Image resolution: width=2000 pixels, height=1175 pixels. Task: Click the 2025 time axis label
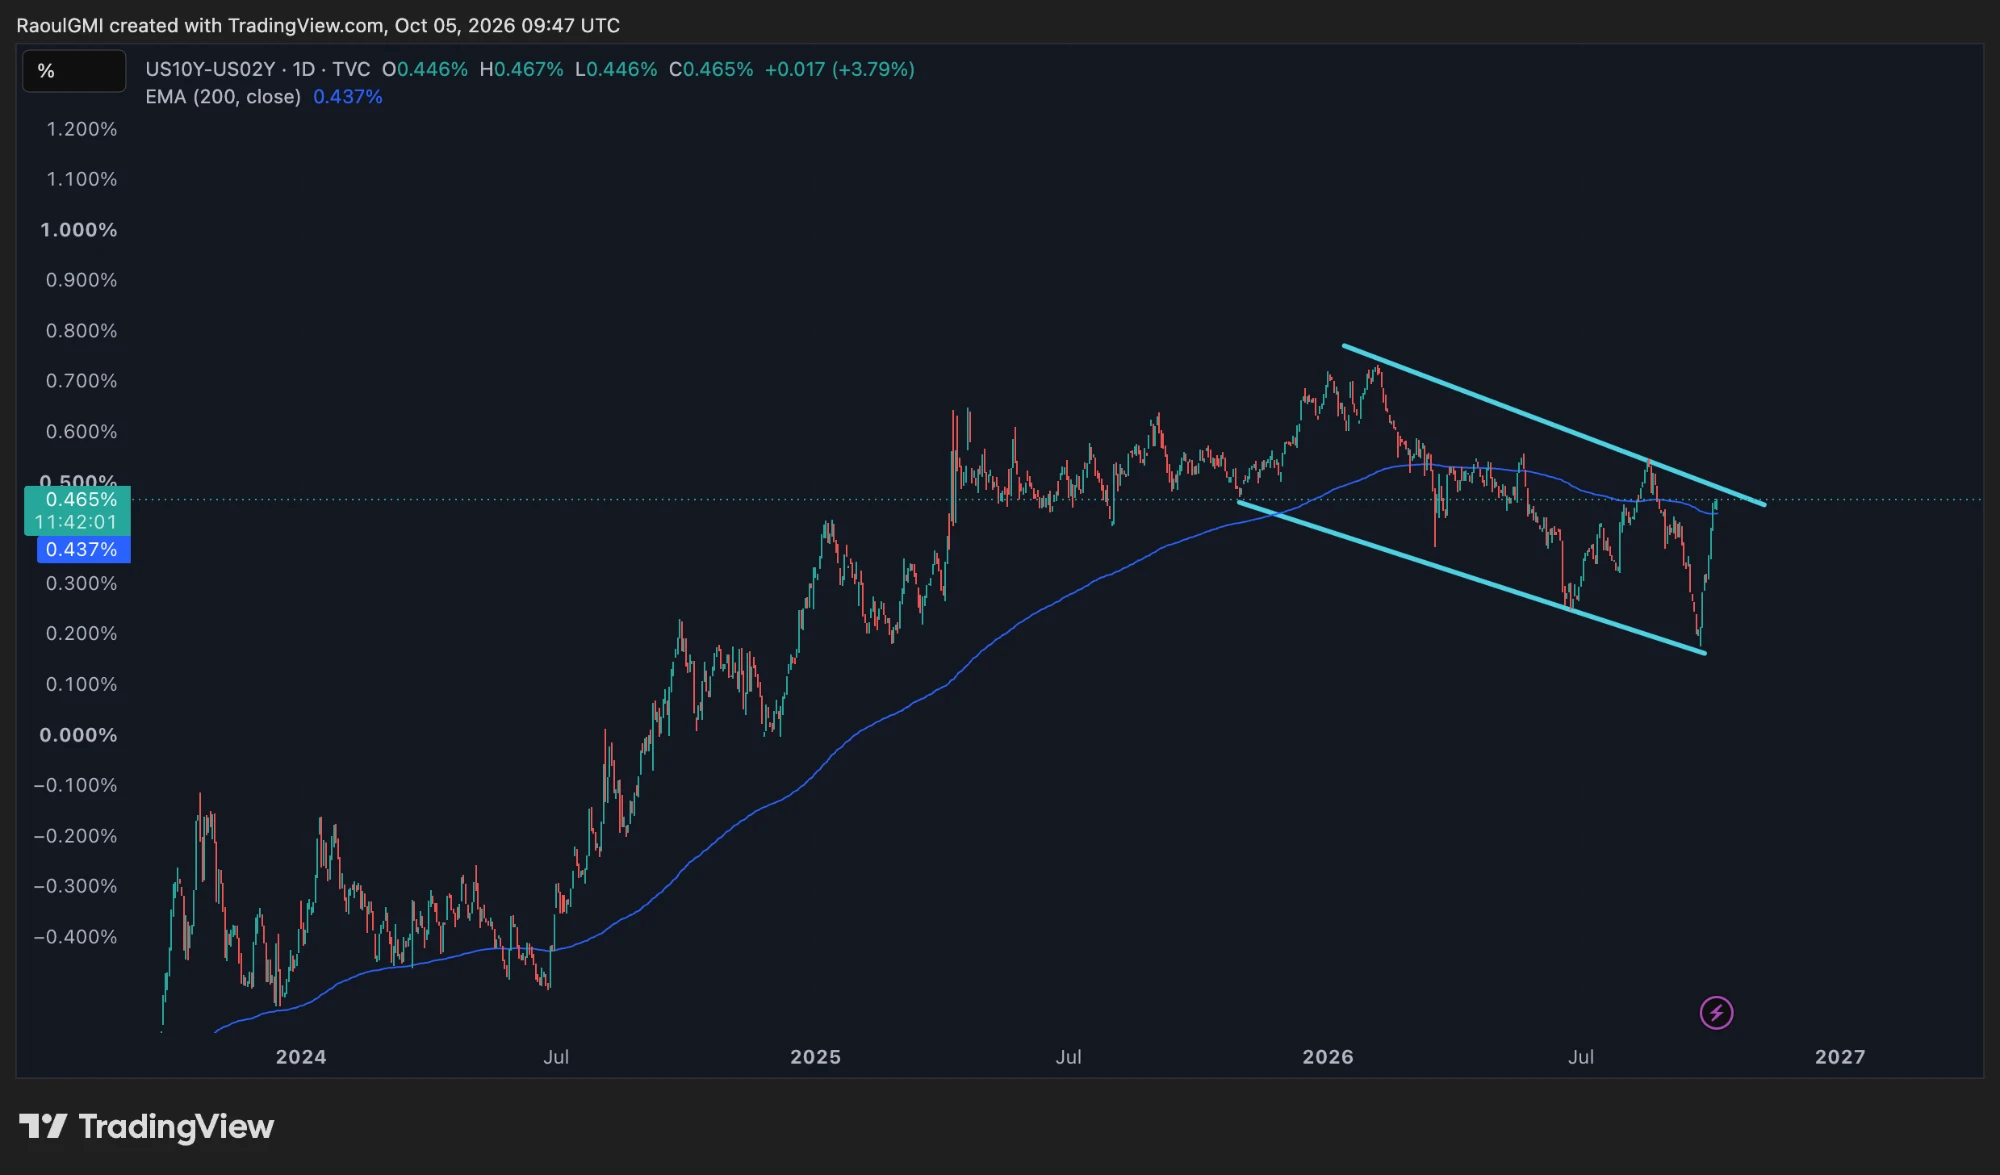(x=815, y=1057)
